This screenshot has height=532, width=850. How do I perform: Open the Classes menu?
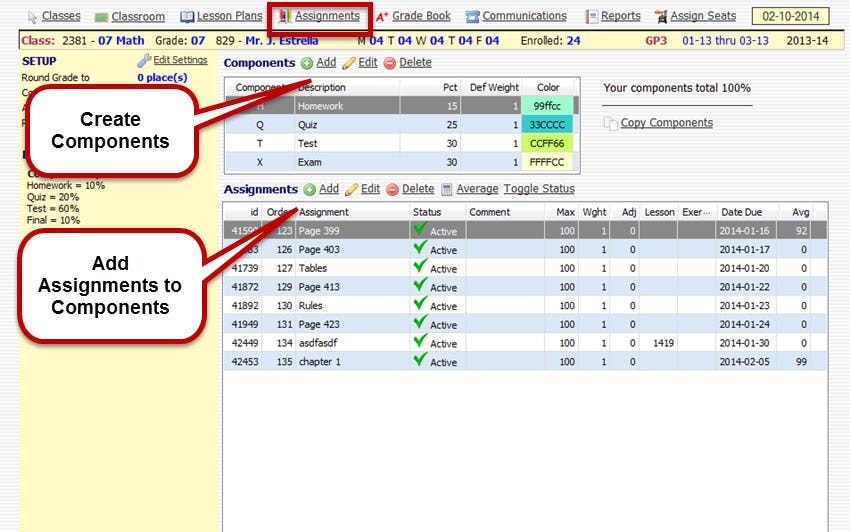[x=61, y=16]
